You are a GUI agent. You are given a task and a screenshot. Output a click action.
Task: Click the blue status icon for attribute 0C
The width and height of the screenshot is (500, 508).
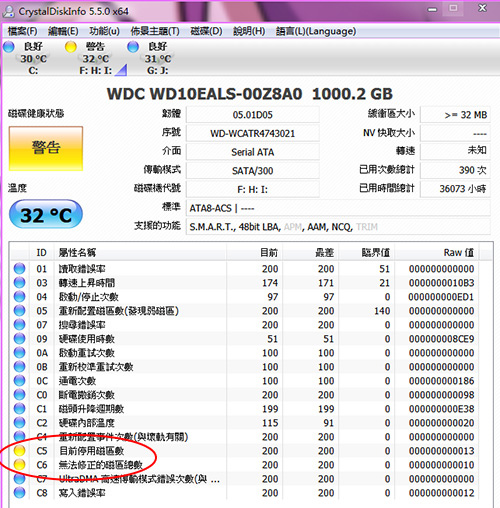pyautogui.click(x=19, y=380)
